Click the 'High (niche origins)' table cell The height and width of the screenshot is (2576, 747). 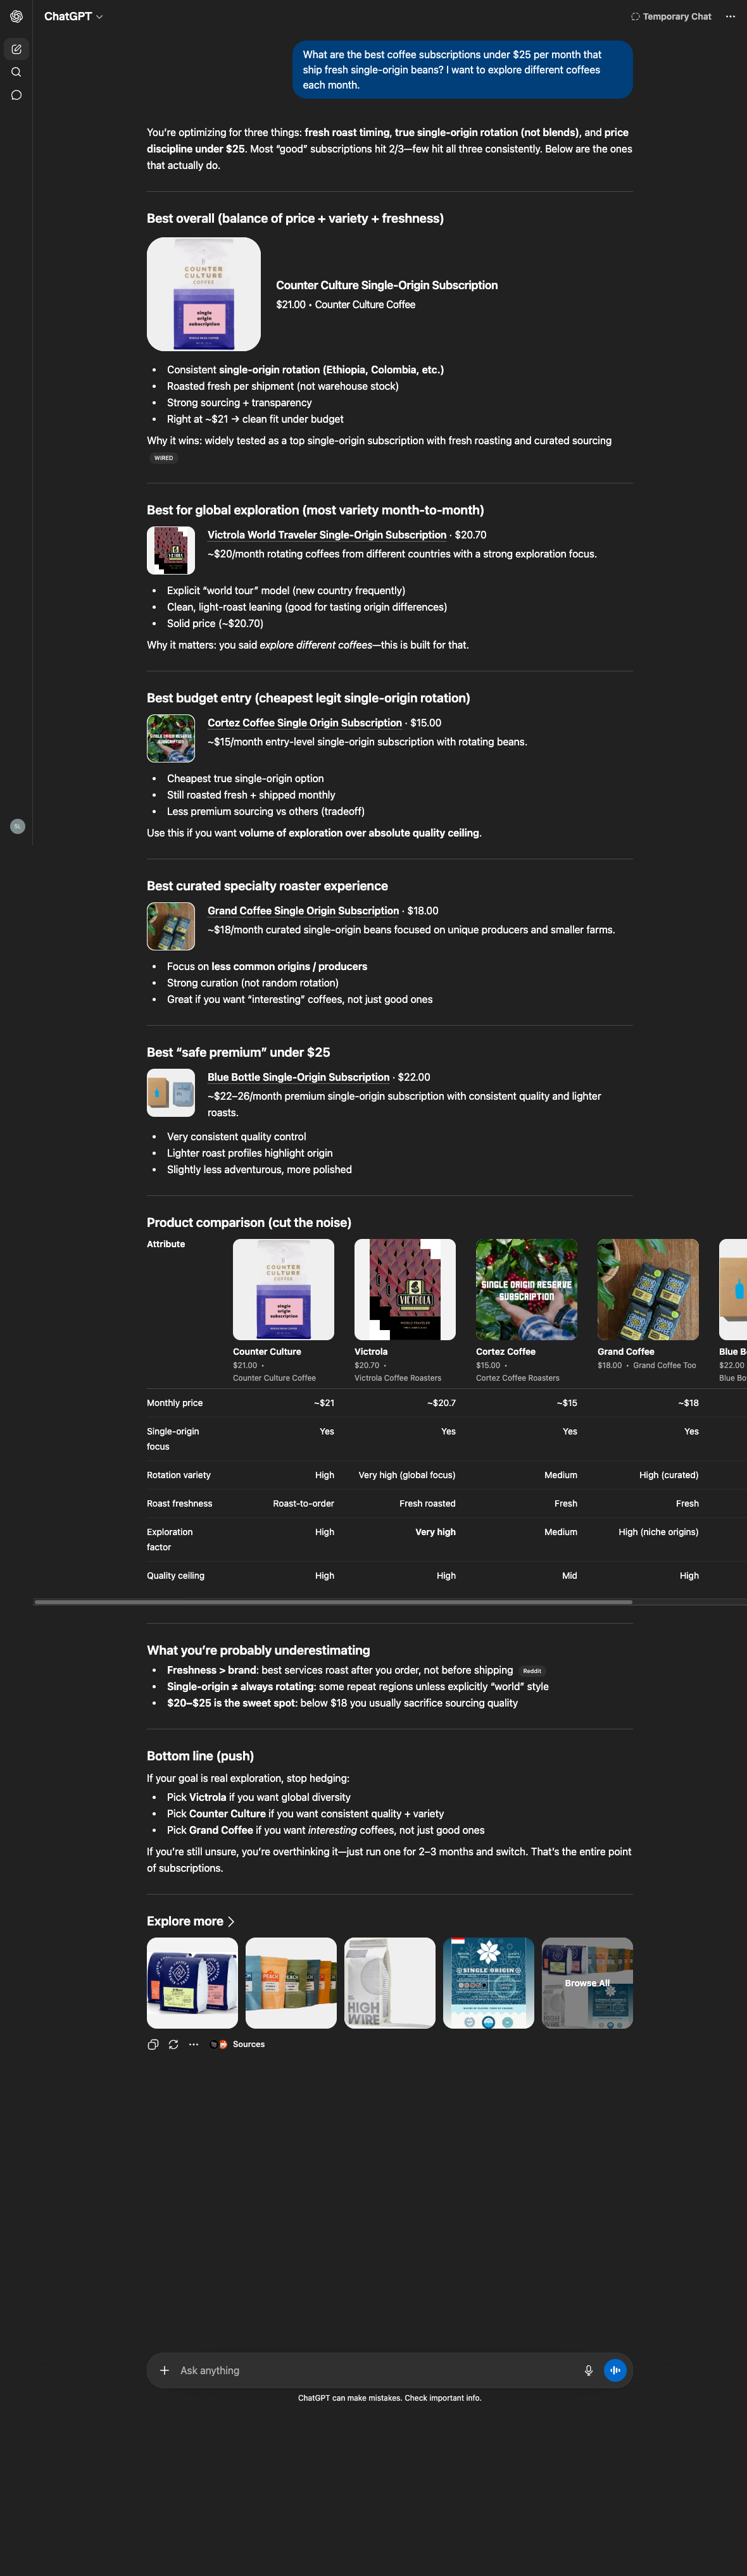658,1532
